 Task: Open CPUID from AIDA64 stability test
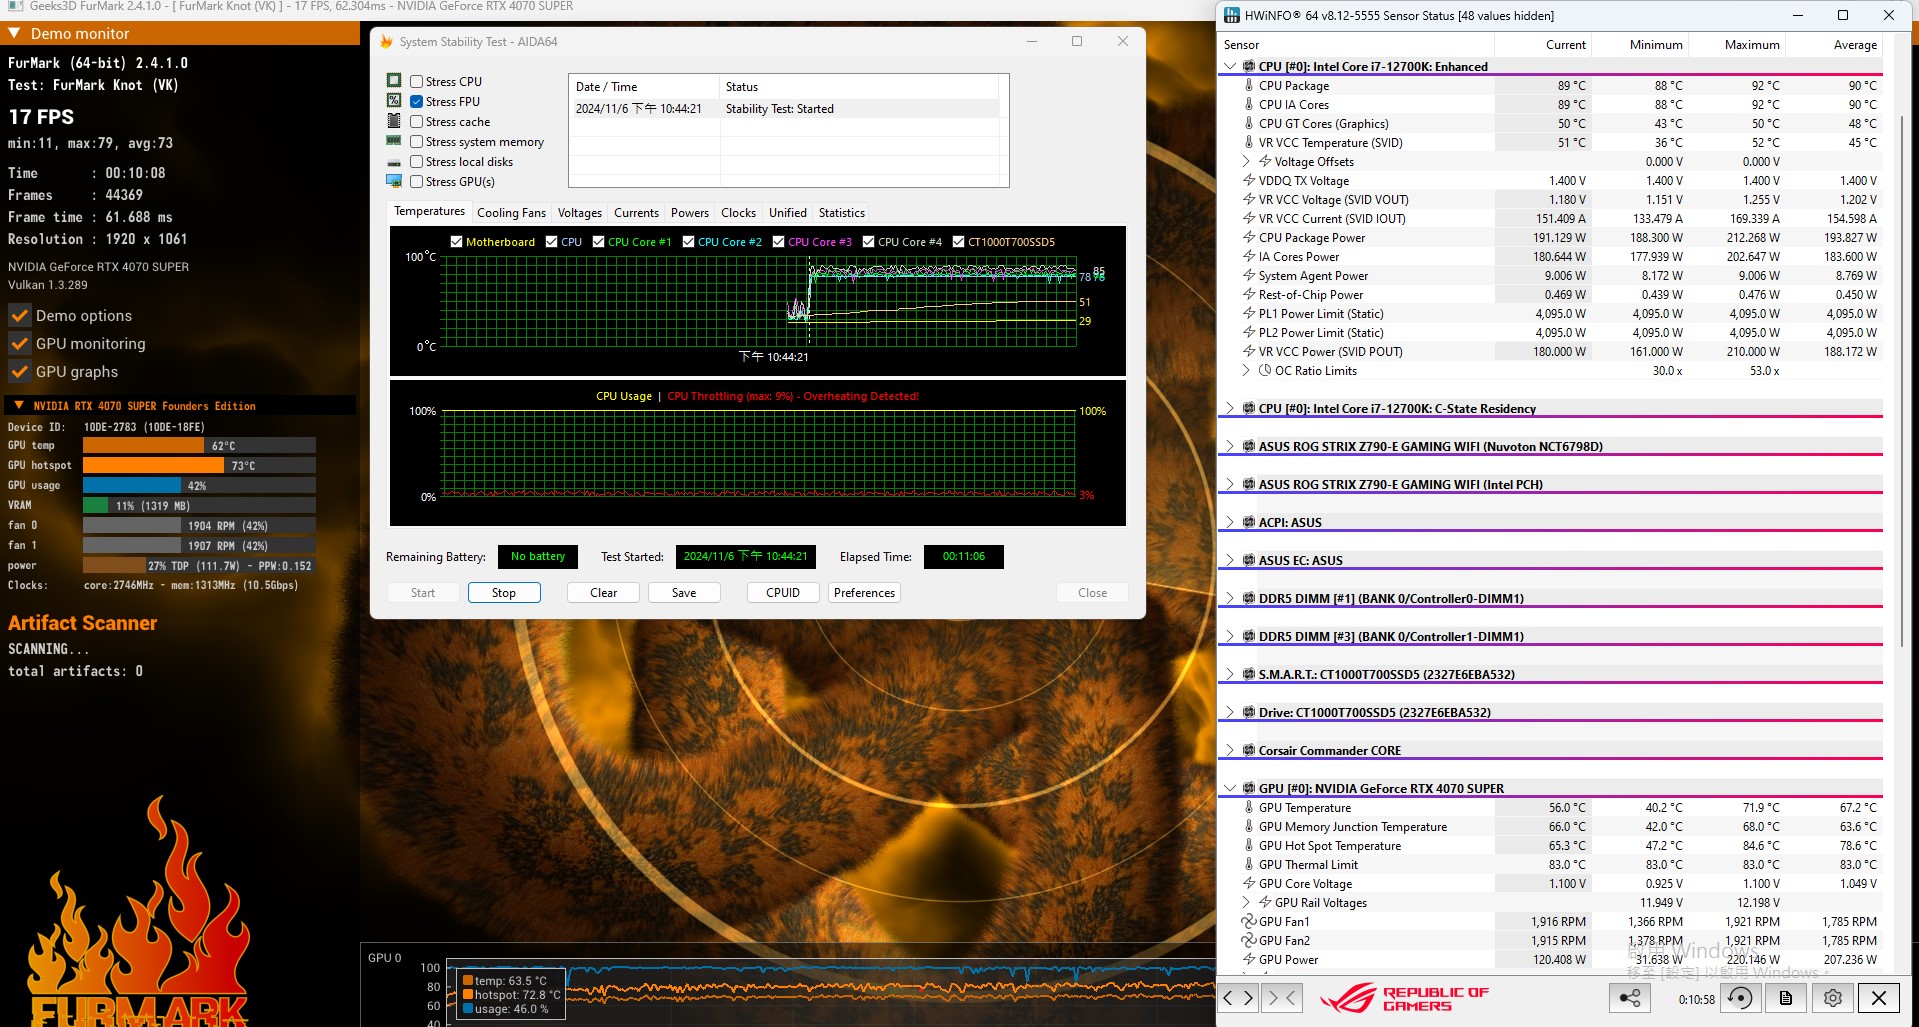coord(783,592)
